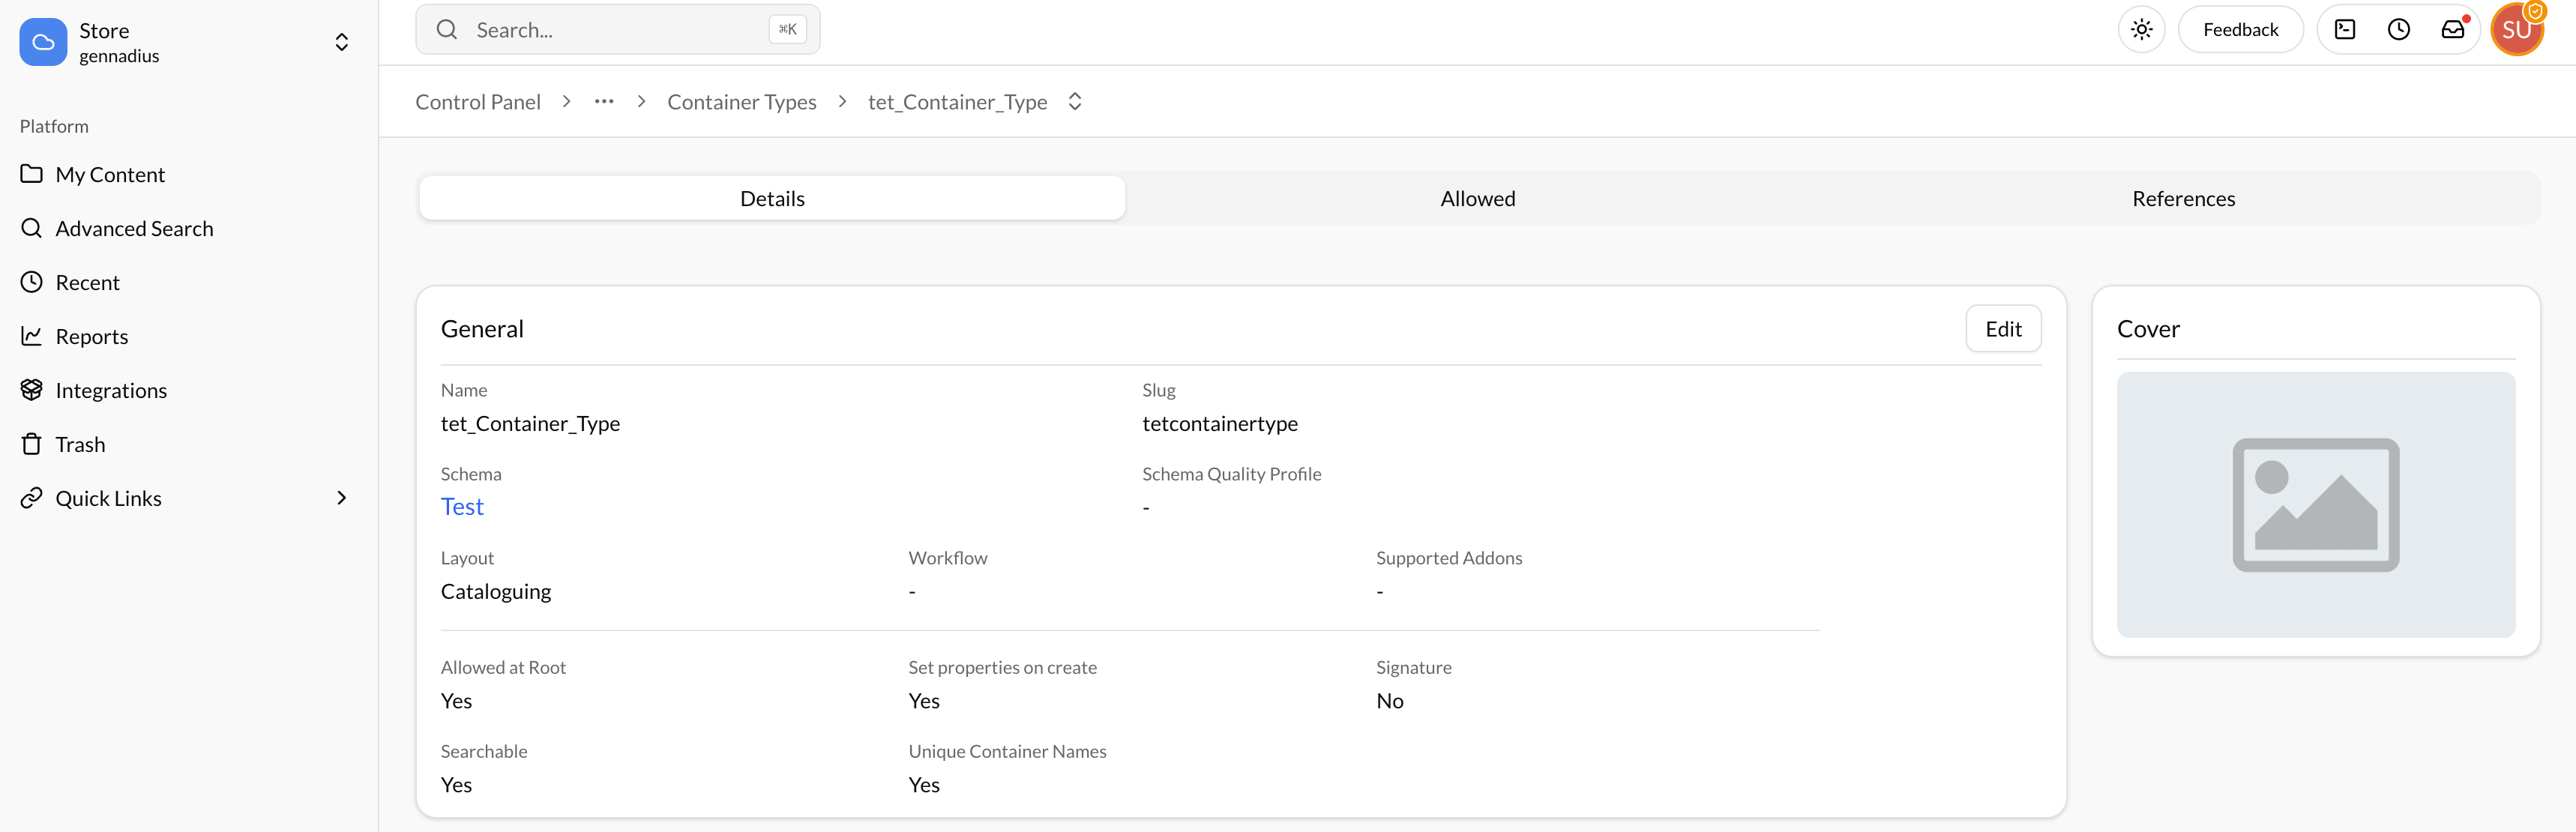
Task: Expand the Store workspace switcher
Action: click(341, 42)
